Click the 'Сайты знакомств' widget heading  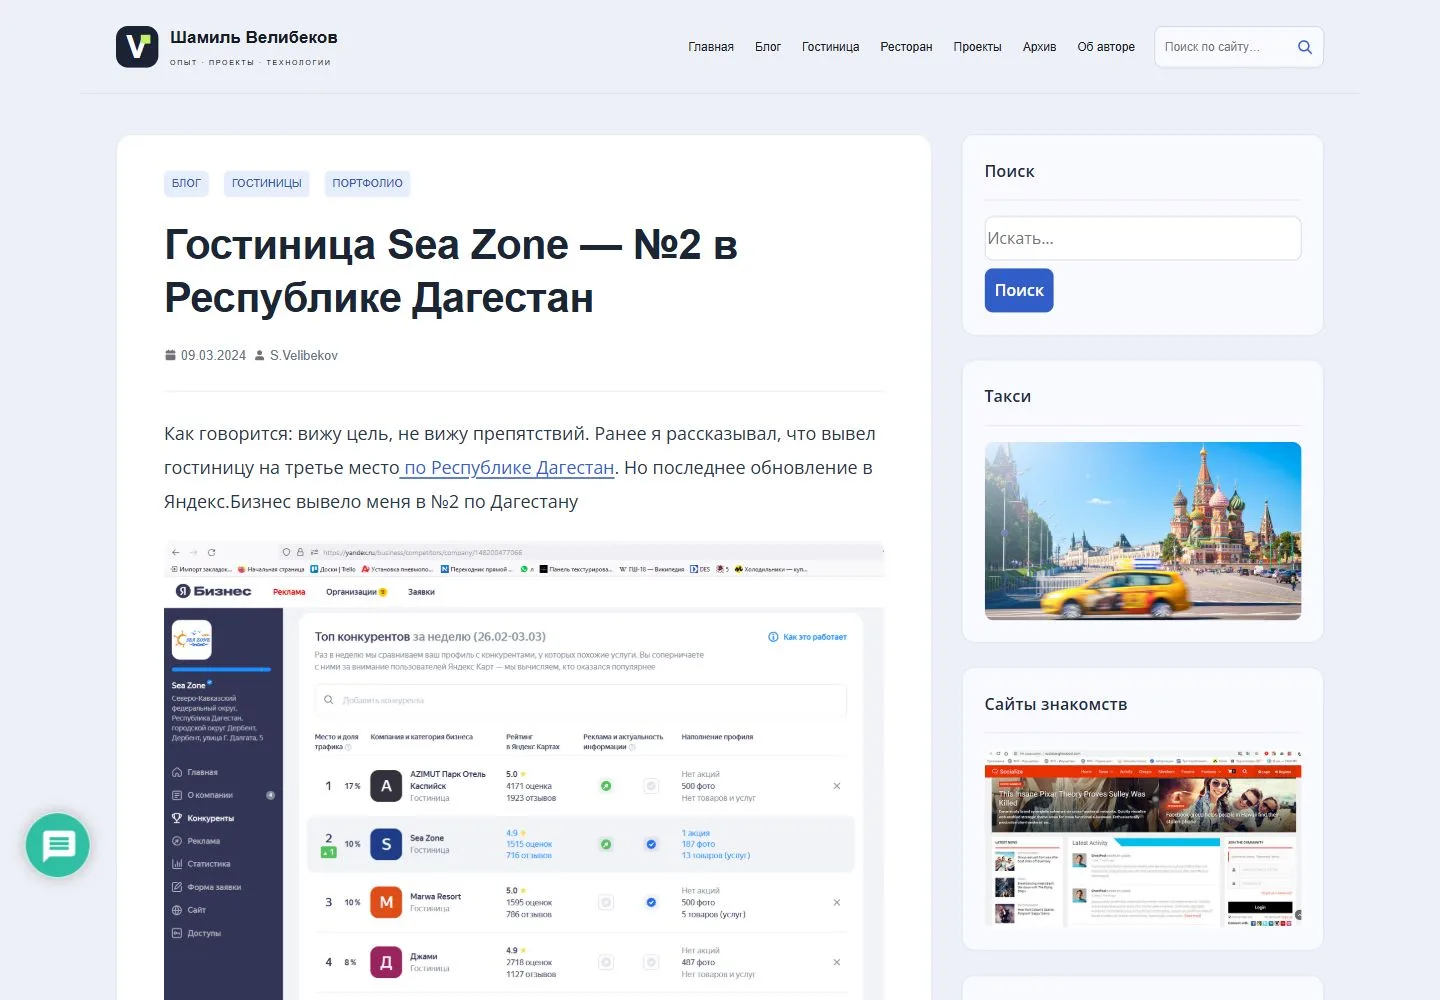click(x=1056, y=704)
